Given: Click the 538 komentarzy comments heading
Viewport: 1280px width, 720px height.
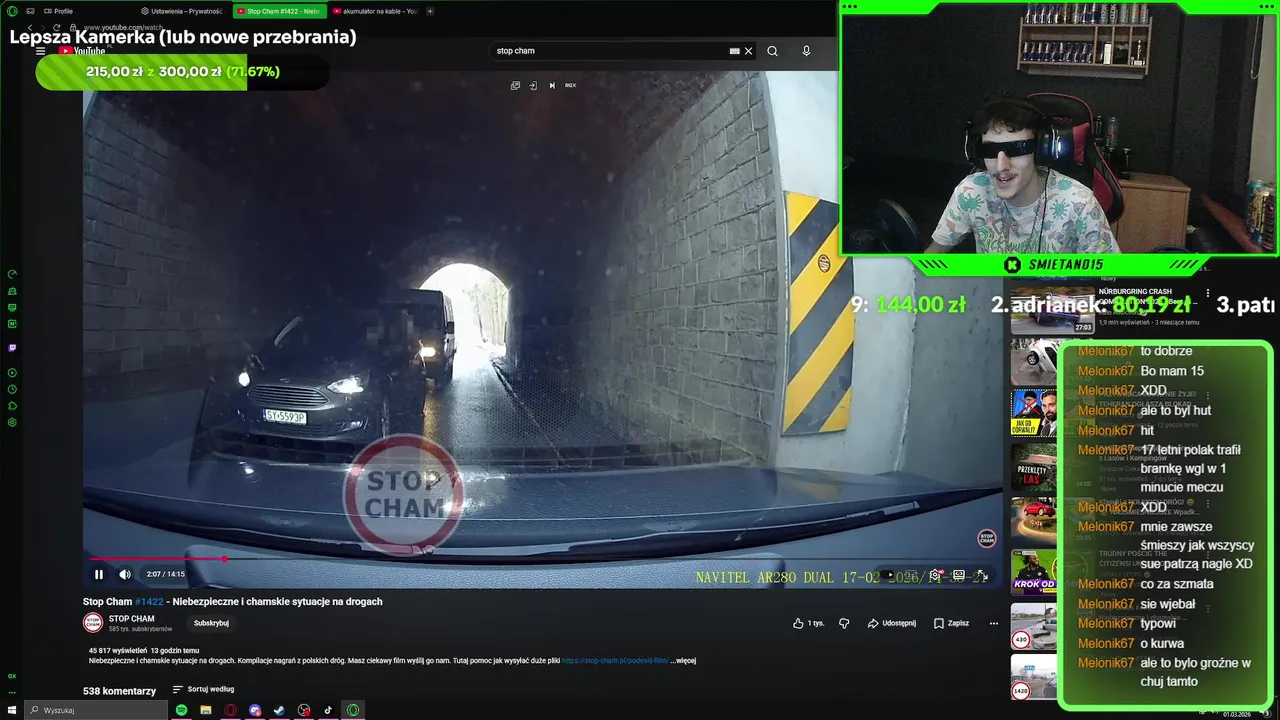Looking at the screenshot, I should pos(119,691).
